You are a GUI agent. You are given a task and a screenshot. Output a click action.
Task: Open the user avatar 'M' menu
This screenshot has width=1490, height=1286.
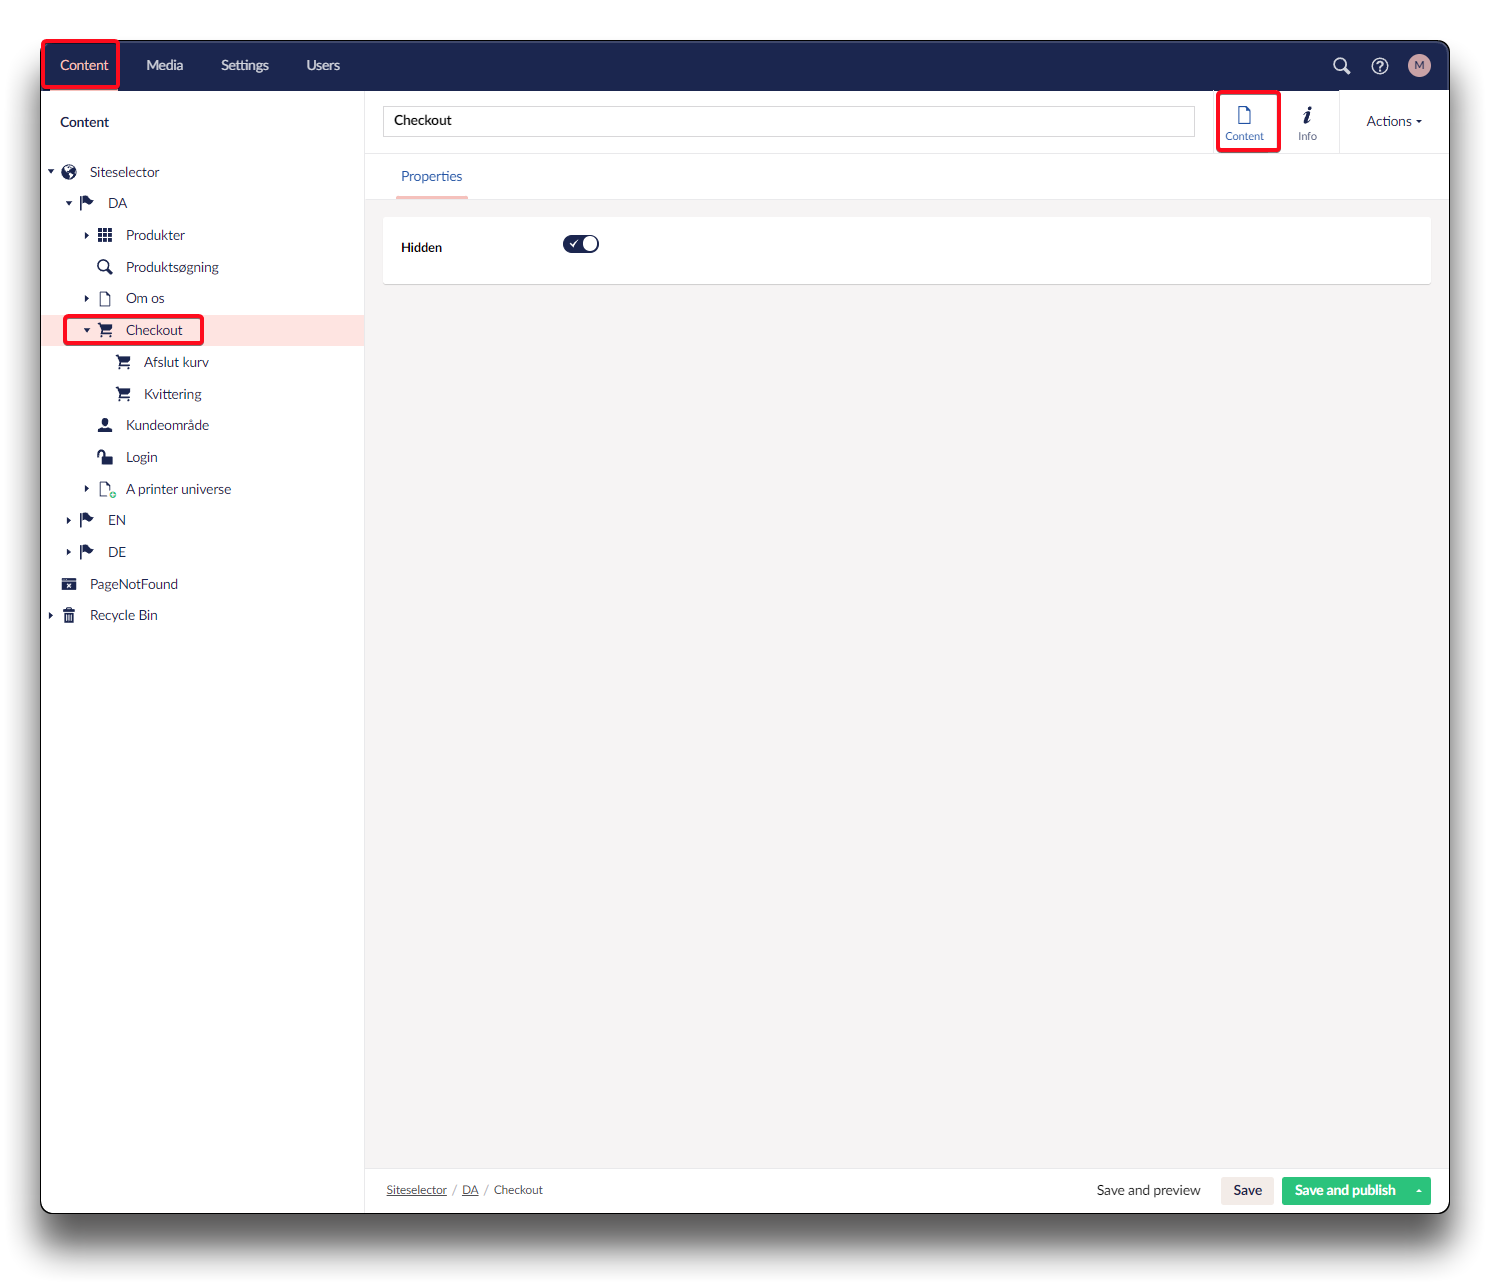click(x=1418, y=66)
